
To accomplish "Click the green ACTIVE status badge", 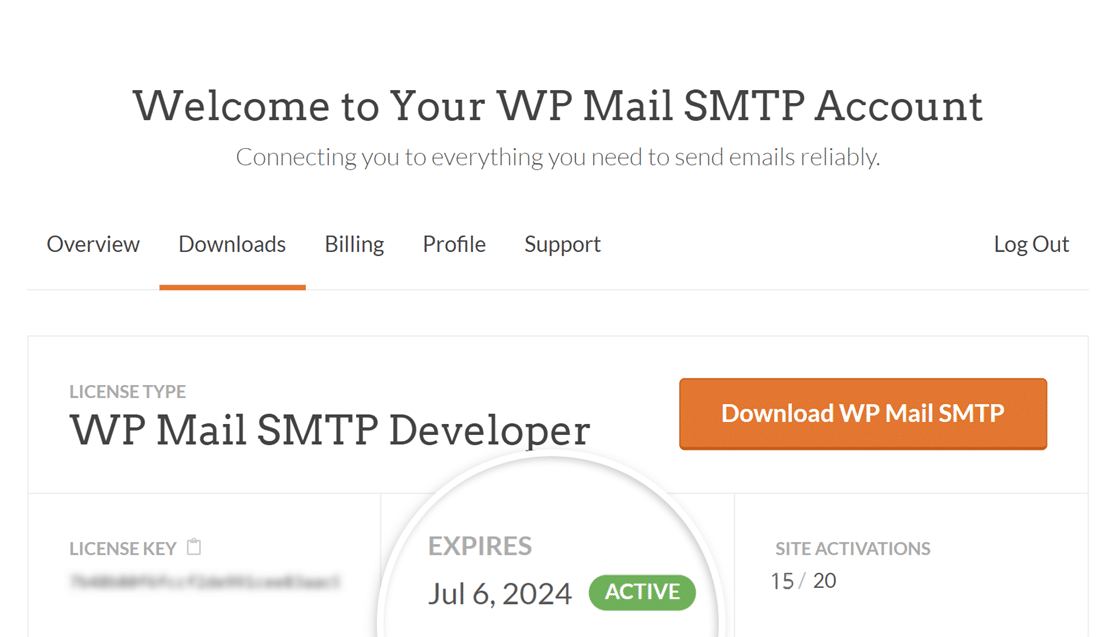I will [642, 592].
